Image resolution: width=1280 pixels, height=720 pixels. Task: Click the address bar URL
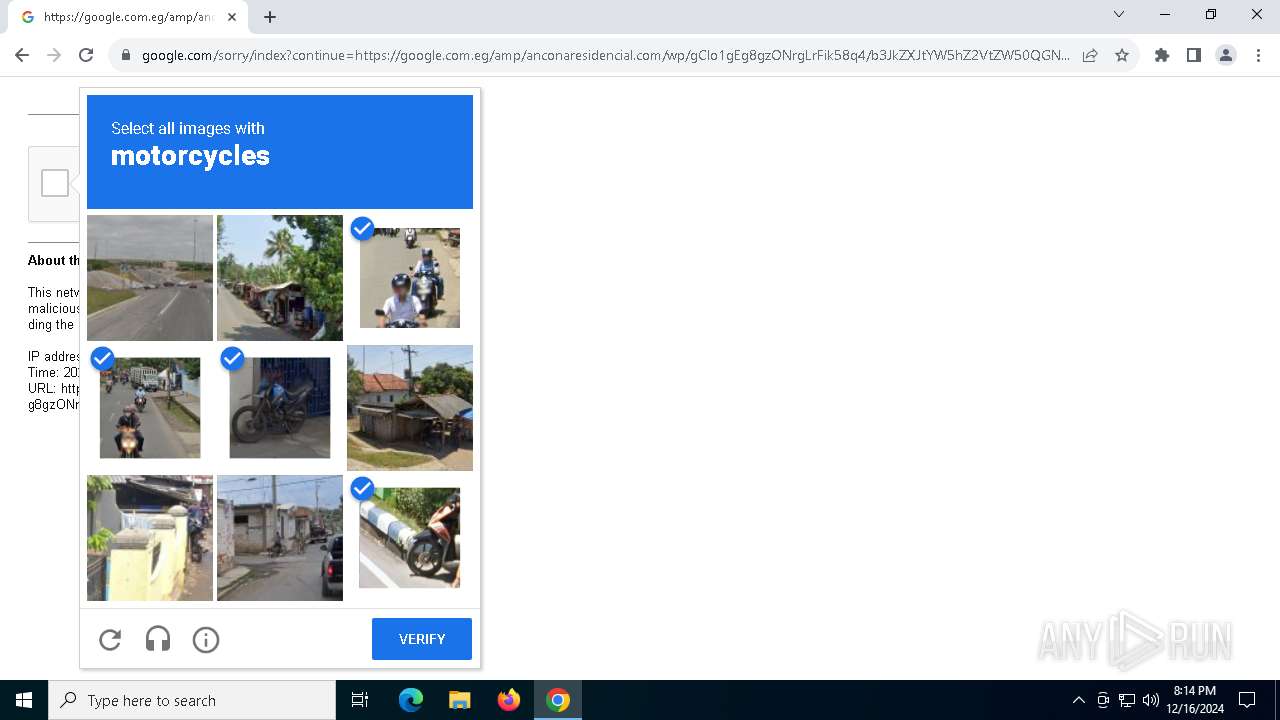tap(605, 55)
